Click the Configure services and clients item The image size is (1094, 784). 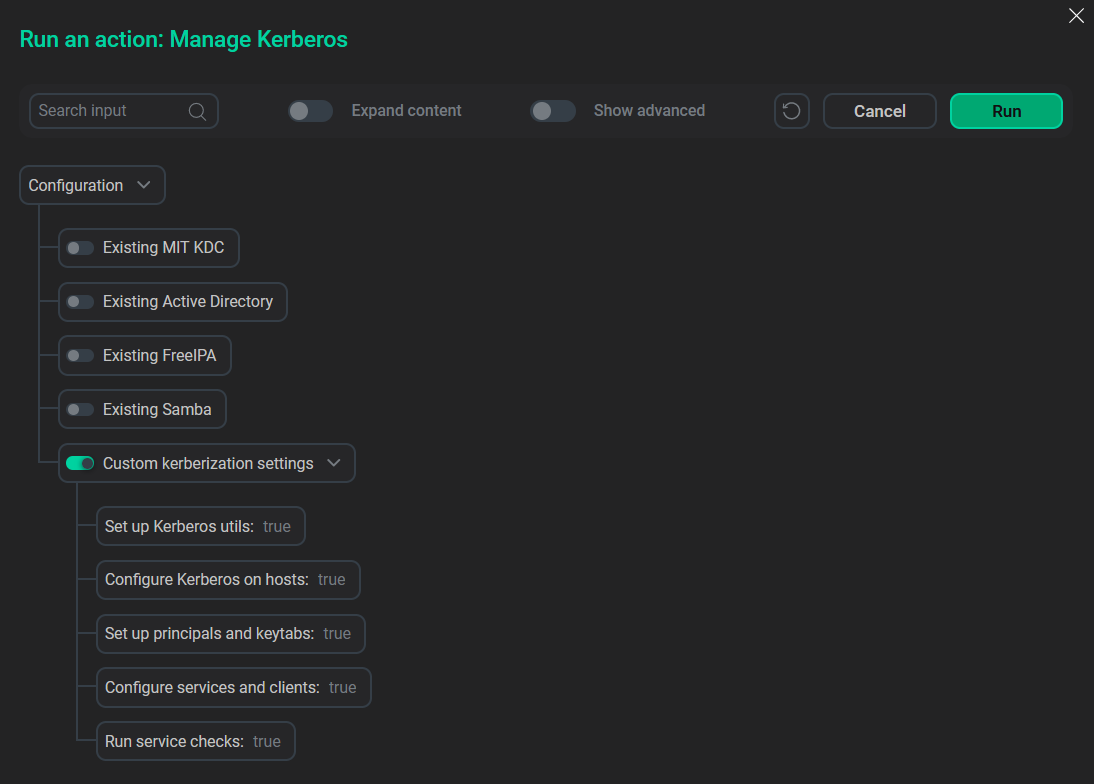coord(233,687)
